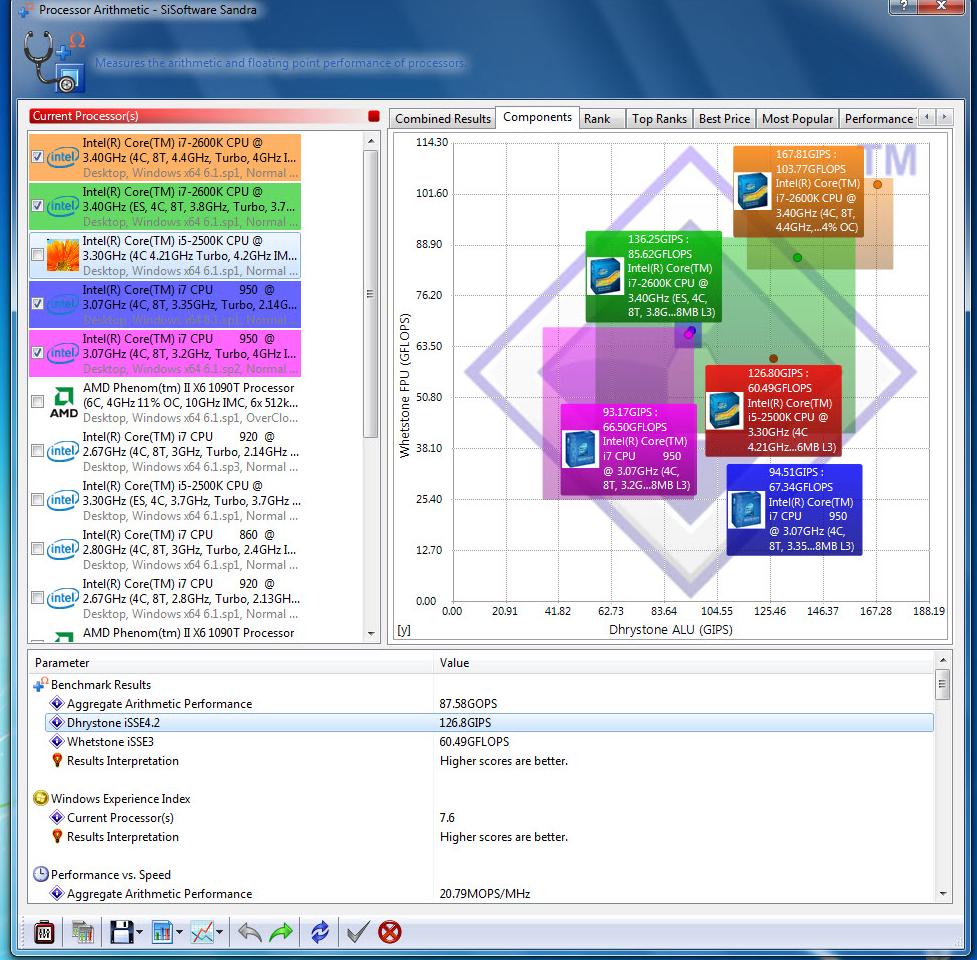Click the Parameter column header
This screenshot has width=977, height=960.
(231, 663)
